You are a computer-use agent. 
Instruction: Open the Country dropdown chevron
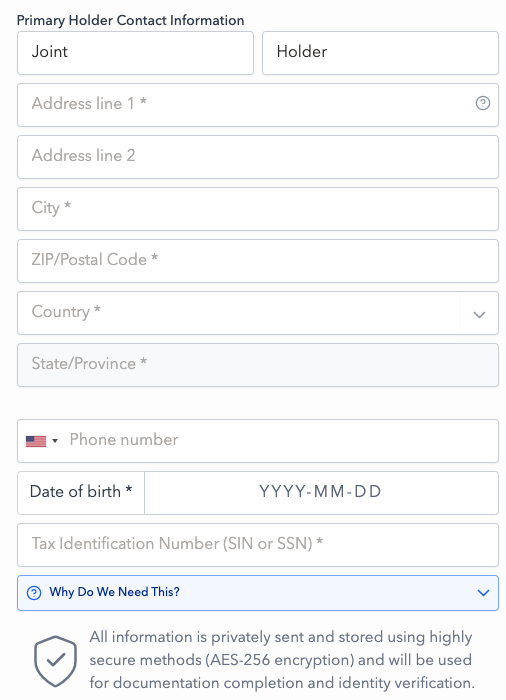pos(479,314)
